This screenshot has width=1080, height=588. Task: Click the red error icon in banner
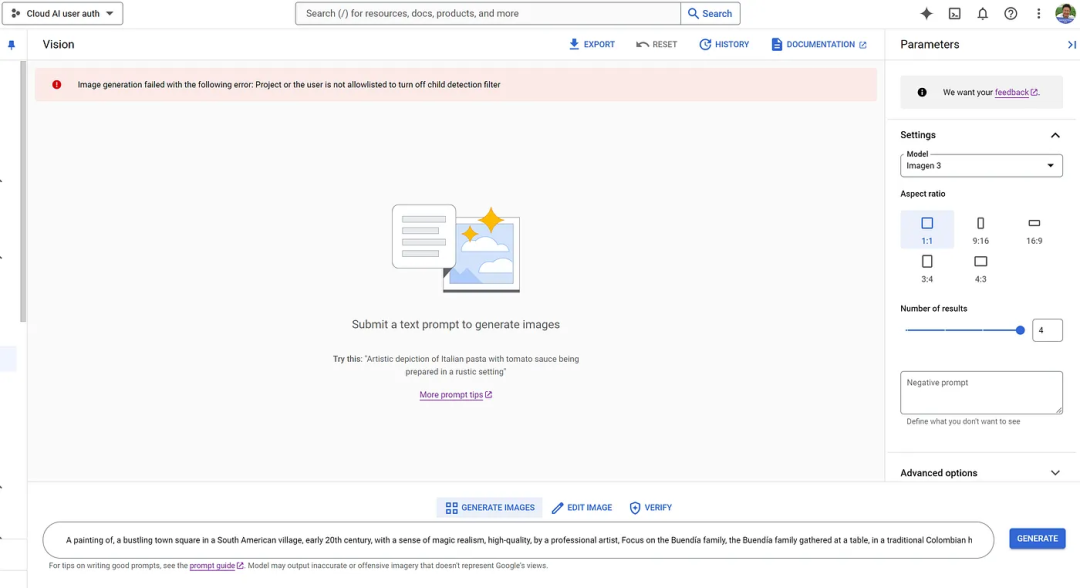click(x=56, y=85)
